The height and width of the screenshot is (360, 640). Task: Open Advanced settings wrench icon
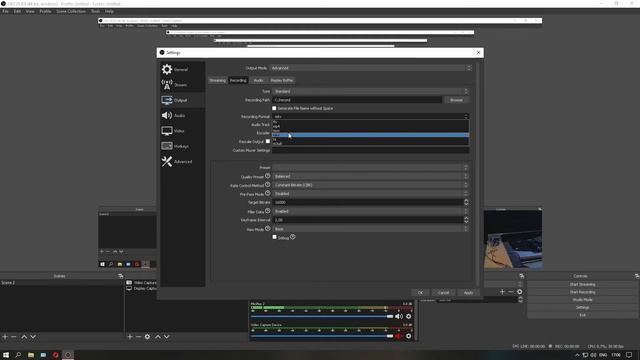coord(167,161)
